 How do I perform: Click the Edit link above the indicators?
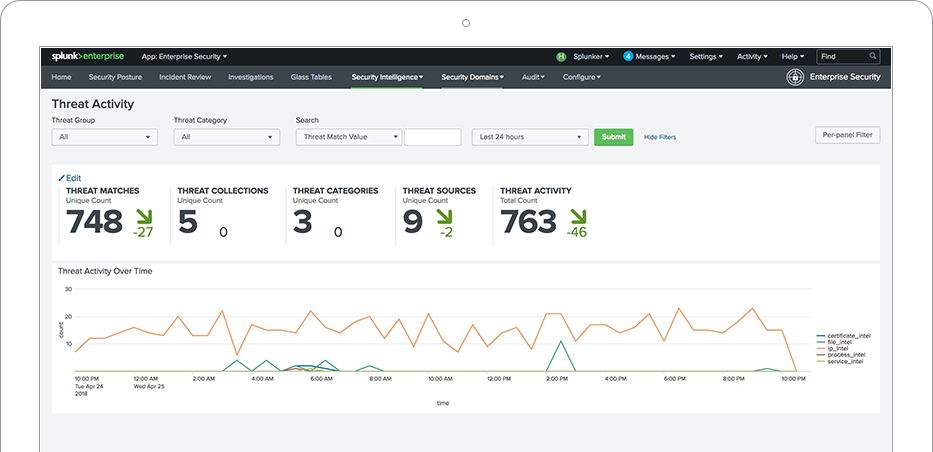click(x=74, y=178)
